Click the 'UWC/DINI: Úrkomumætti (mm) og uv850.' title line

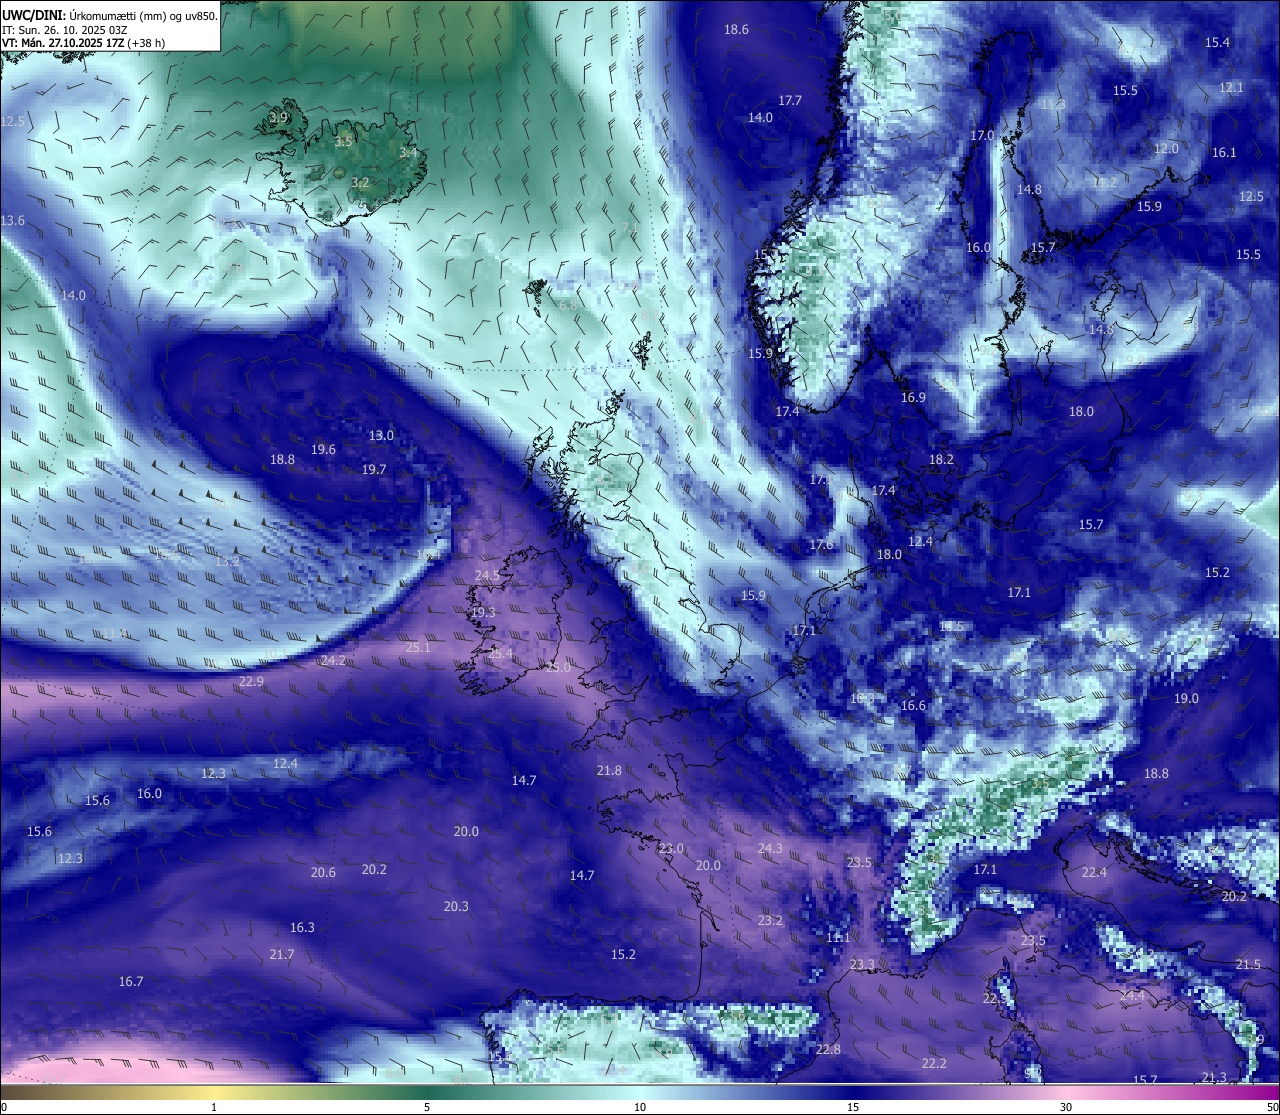110,16
